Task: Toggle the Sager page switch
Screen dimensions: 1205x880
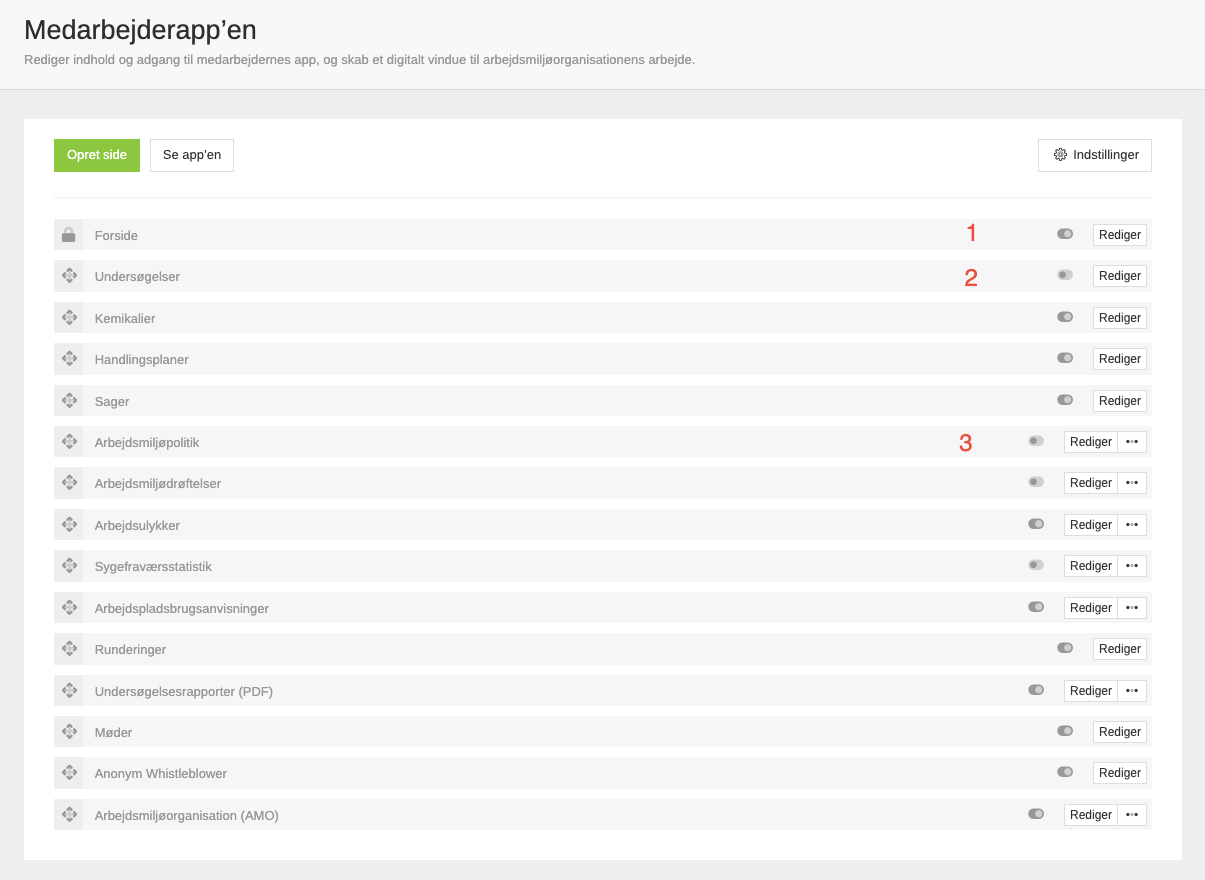Action: [1065, 400]
